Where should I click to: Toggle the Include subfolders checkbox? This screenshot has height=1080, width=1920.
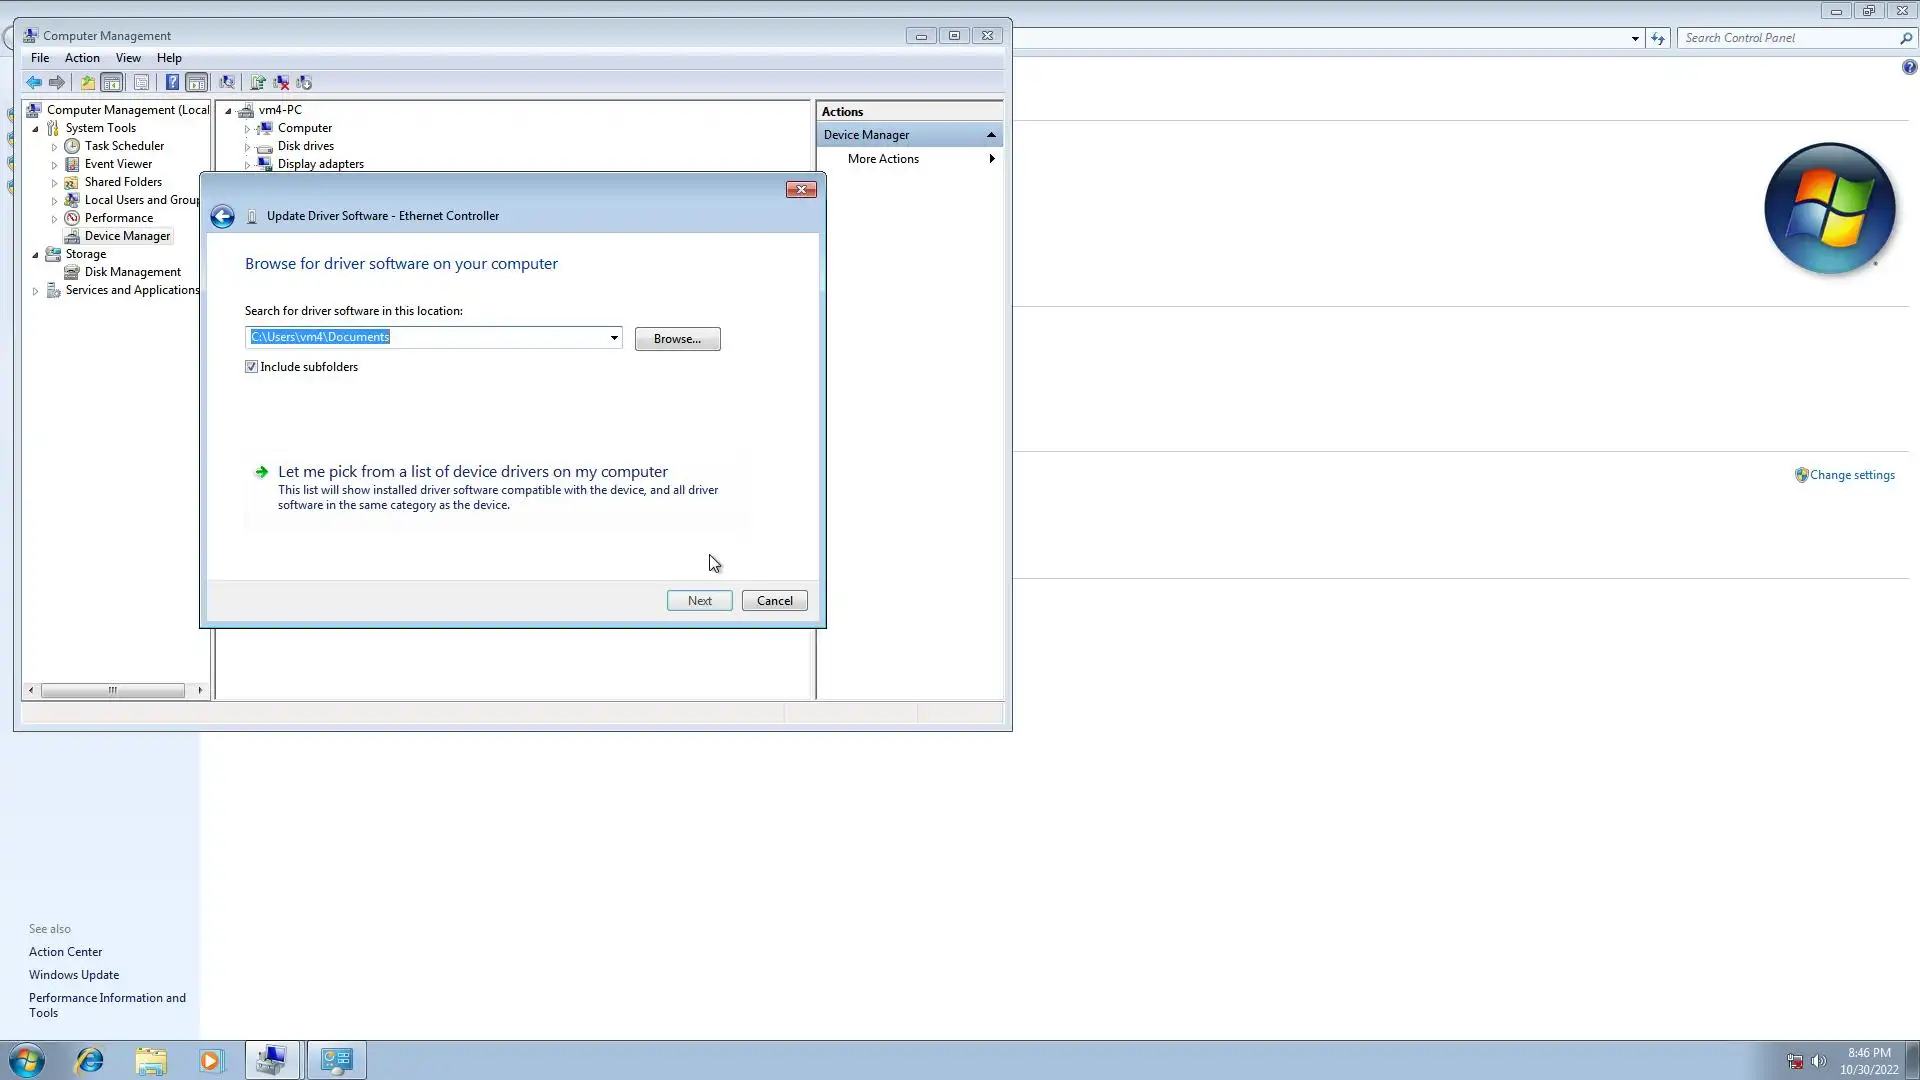pos(251,367)
